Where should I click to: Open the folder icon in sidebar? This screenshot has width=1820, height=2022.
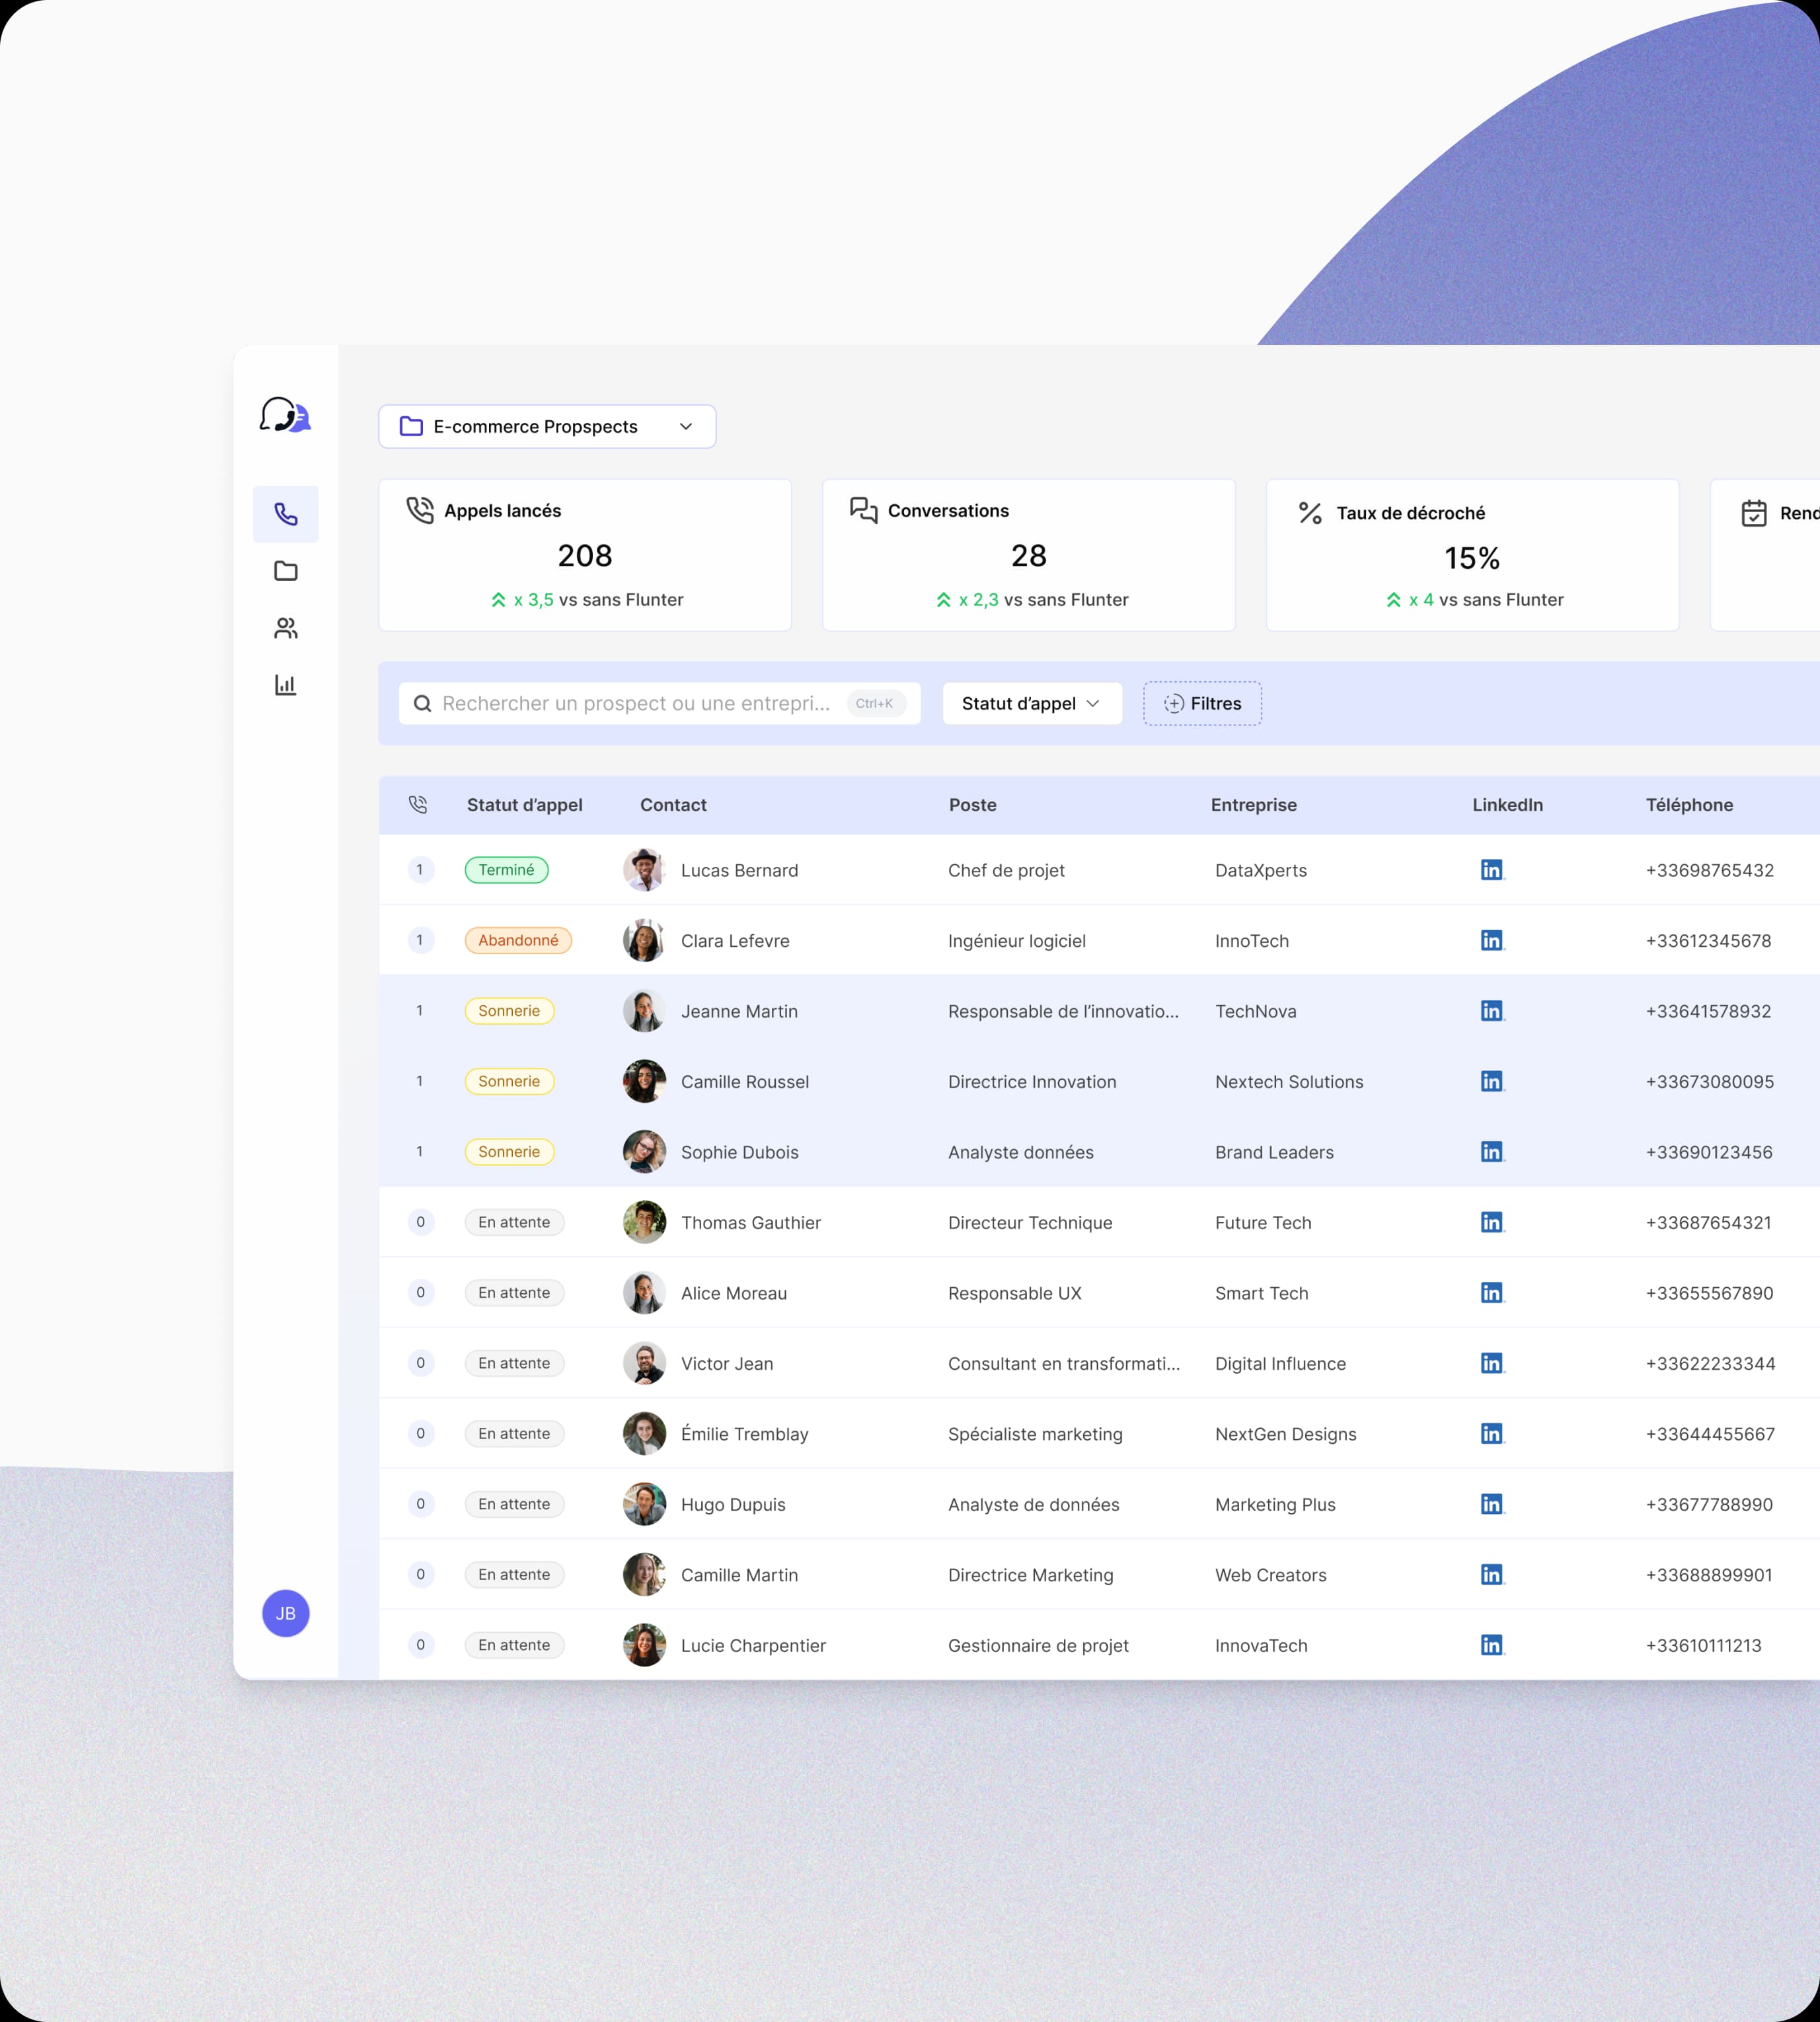point(286,571)
